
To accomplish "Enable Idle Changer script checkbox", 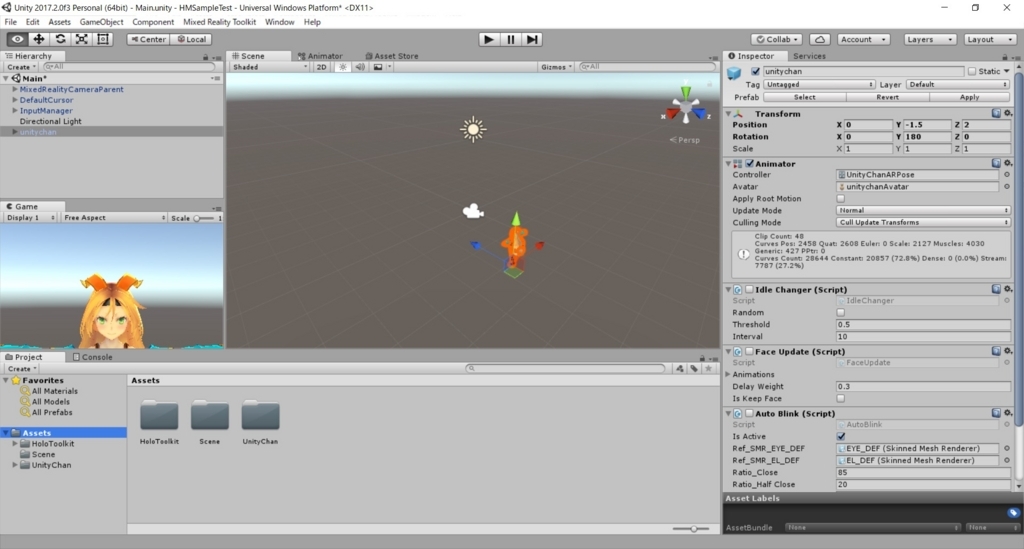I will [750, 289].
